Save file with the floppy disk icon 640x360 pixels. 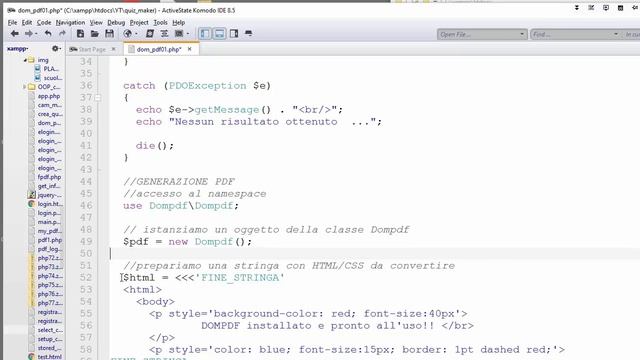[x=109, y=34]
